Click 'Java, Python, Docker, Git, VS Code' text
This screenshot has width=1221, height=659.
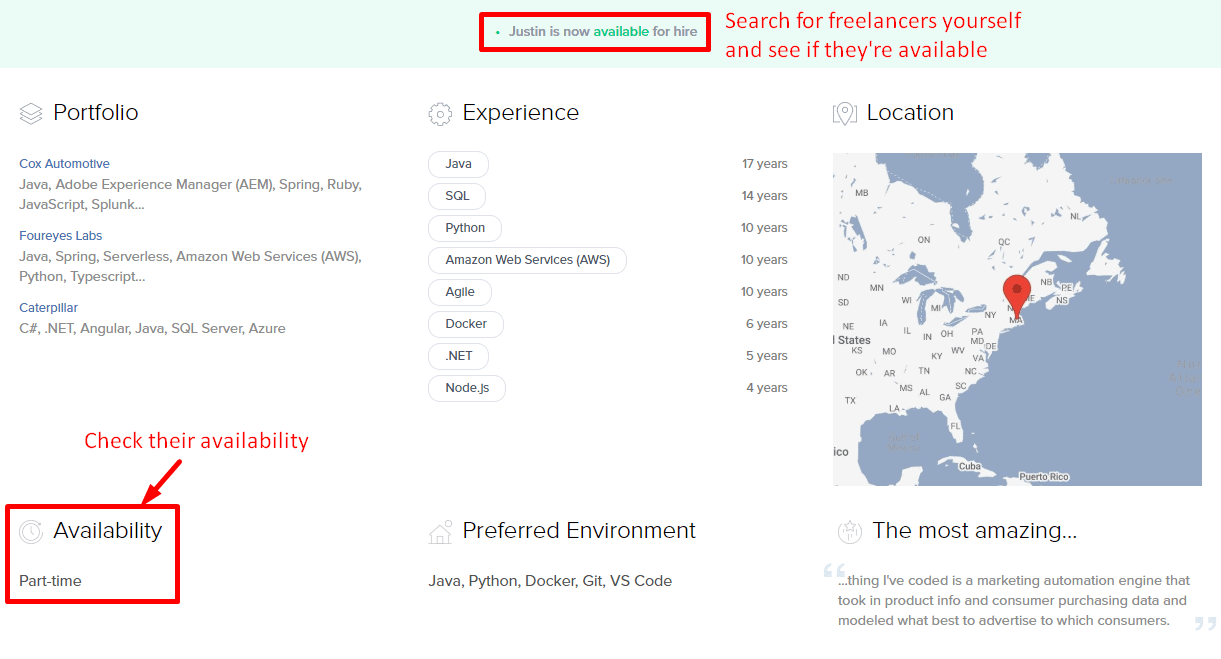[550, 581]
